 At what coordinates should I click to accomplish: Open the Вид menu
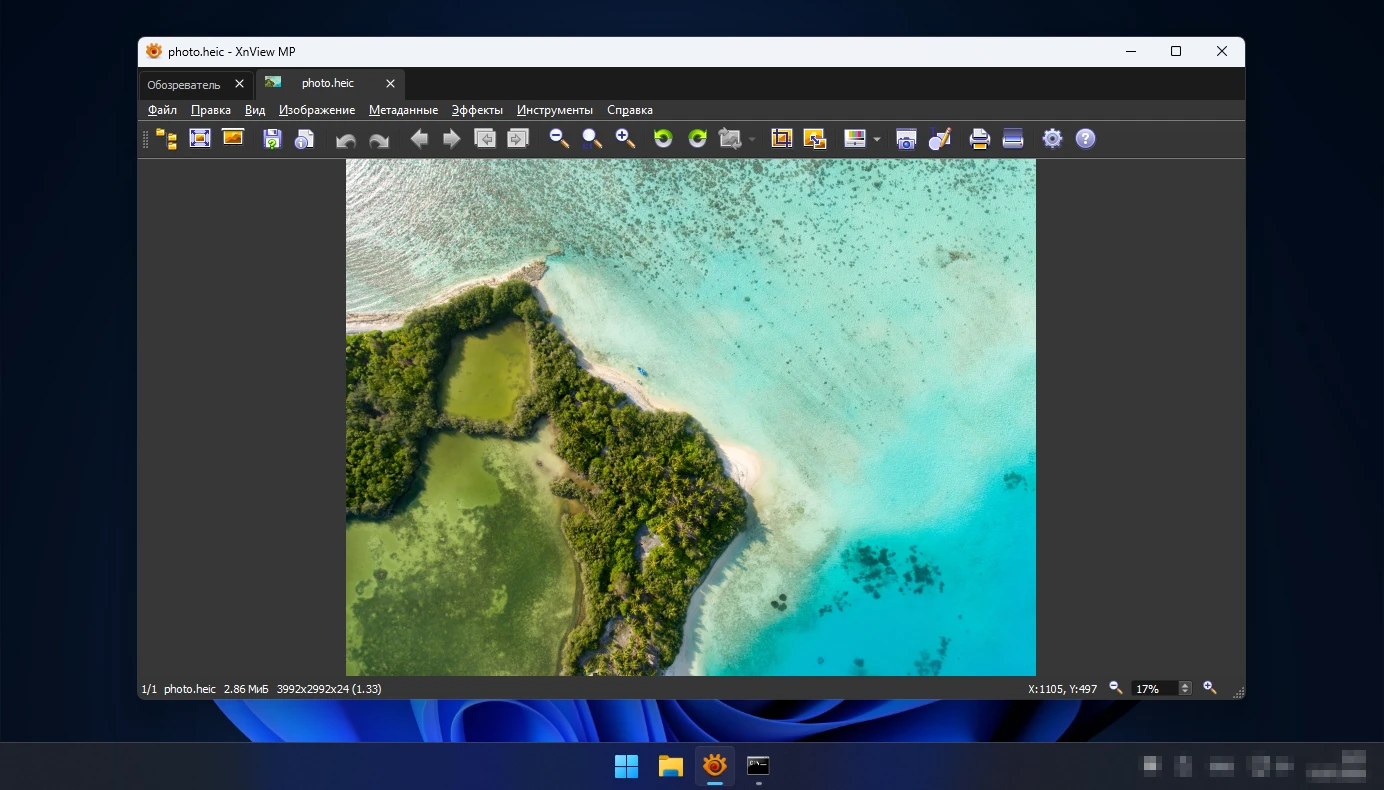point(255,110)
